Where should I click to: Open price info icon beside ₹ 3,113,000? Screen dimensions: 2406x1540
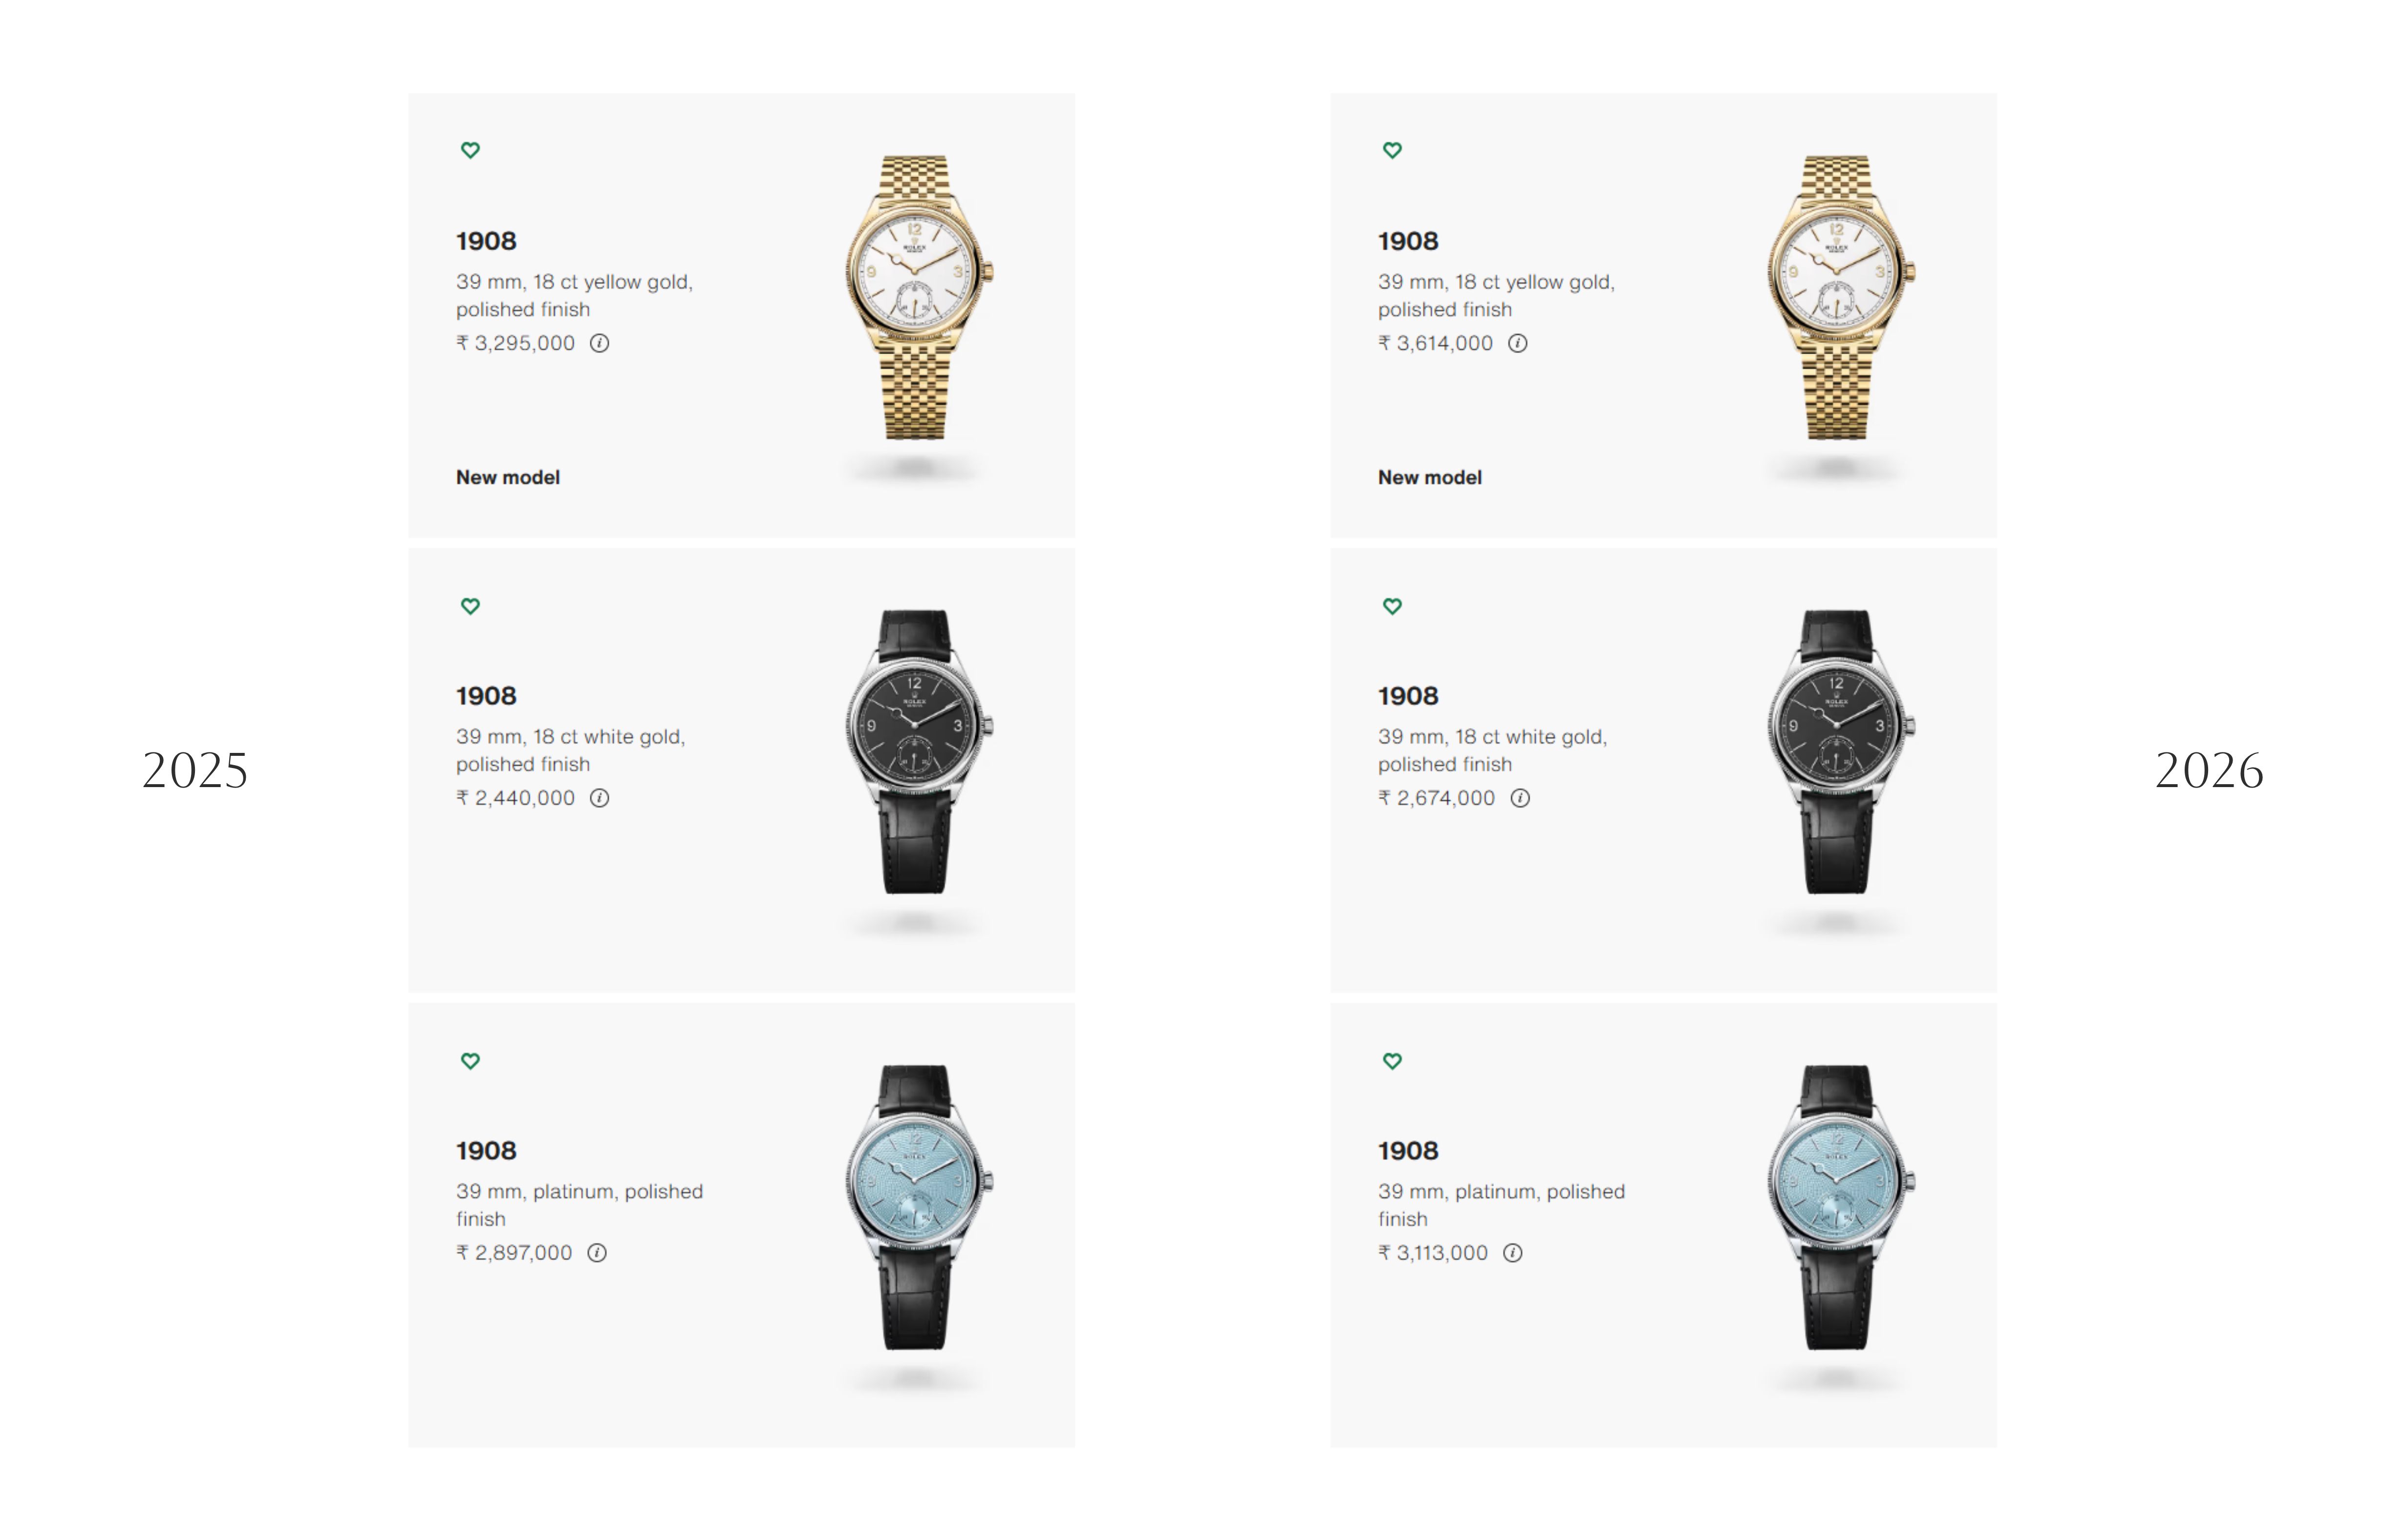pos(1512,1253)
